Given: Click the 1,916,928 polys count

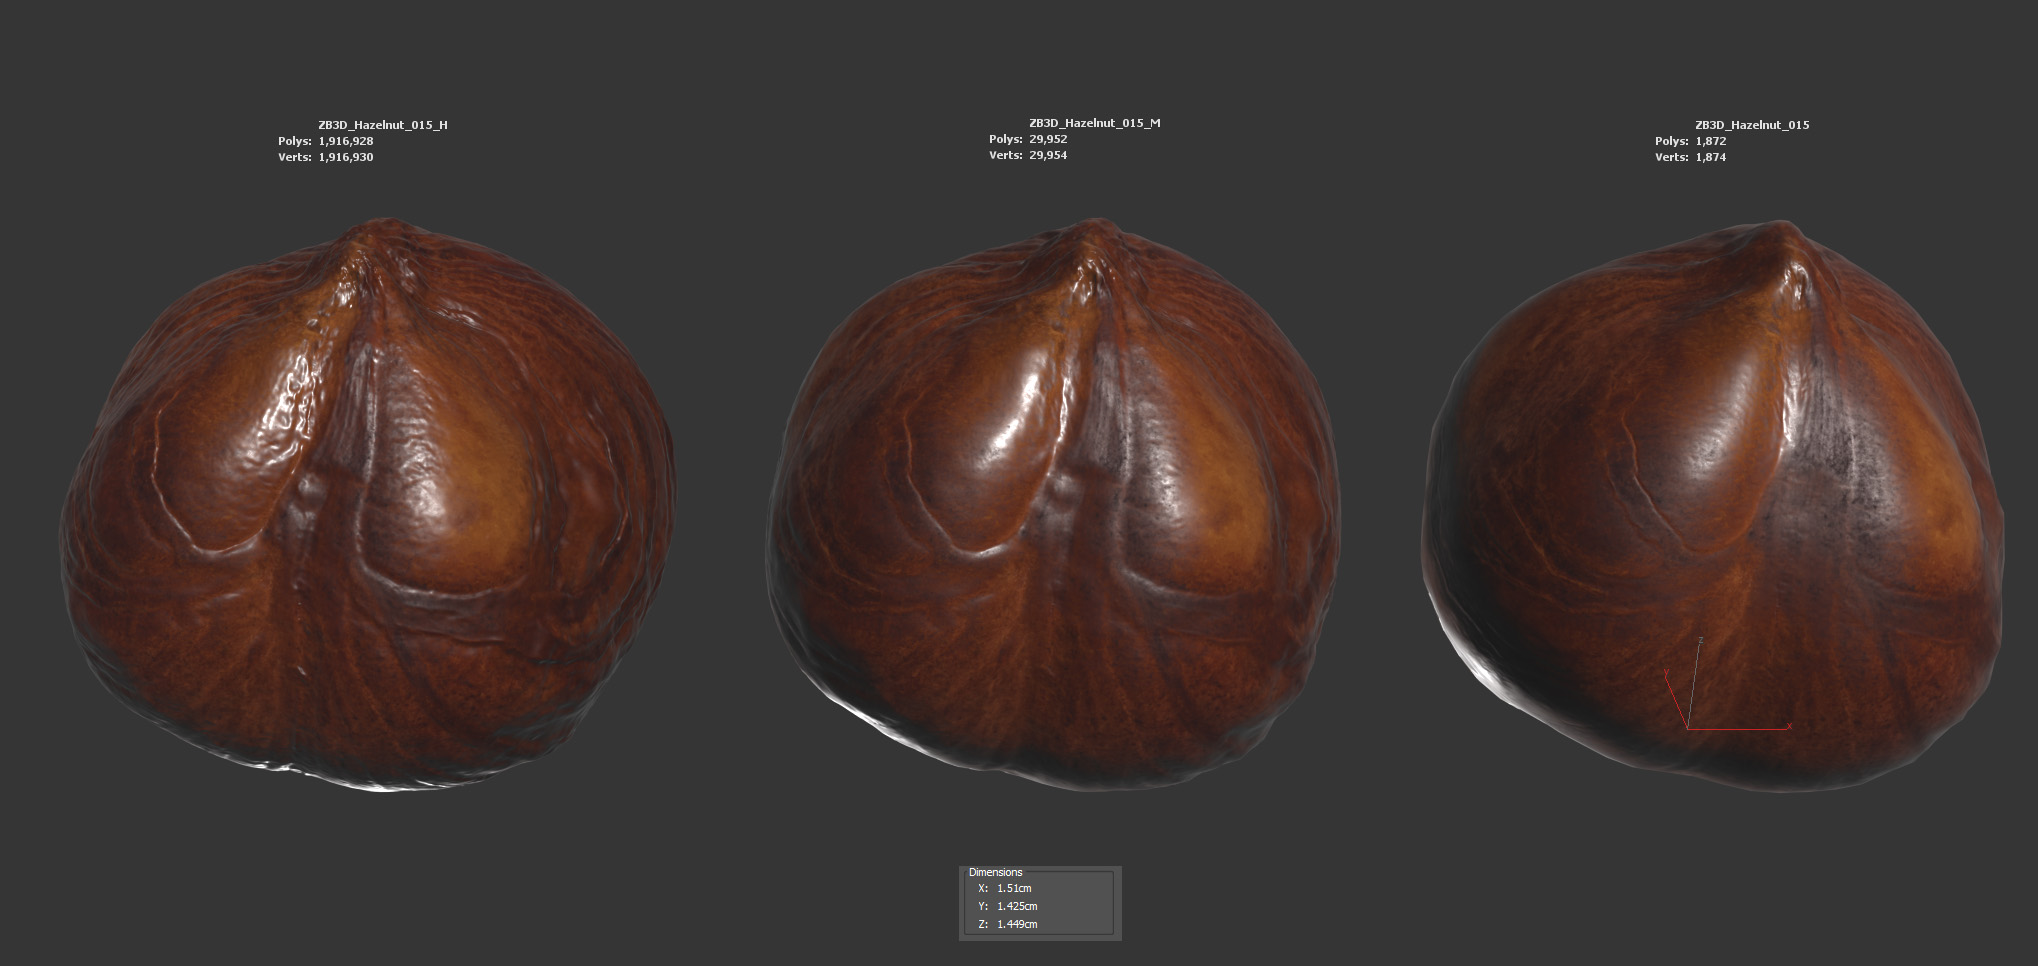Looking at the screenshot, I should pos(345,141).
